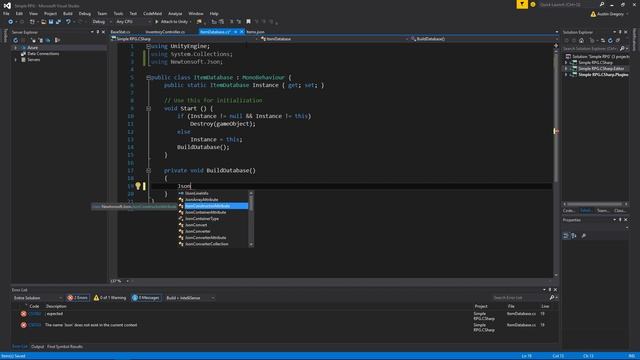Expand the Servers node
This screenshot has width=640, height=360.
point(16,60)
